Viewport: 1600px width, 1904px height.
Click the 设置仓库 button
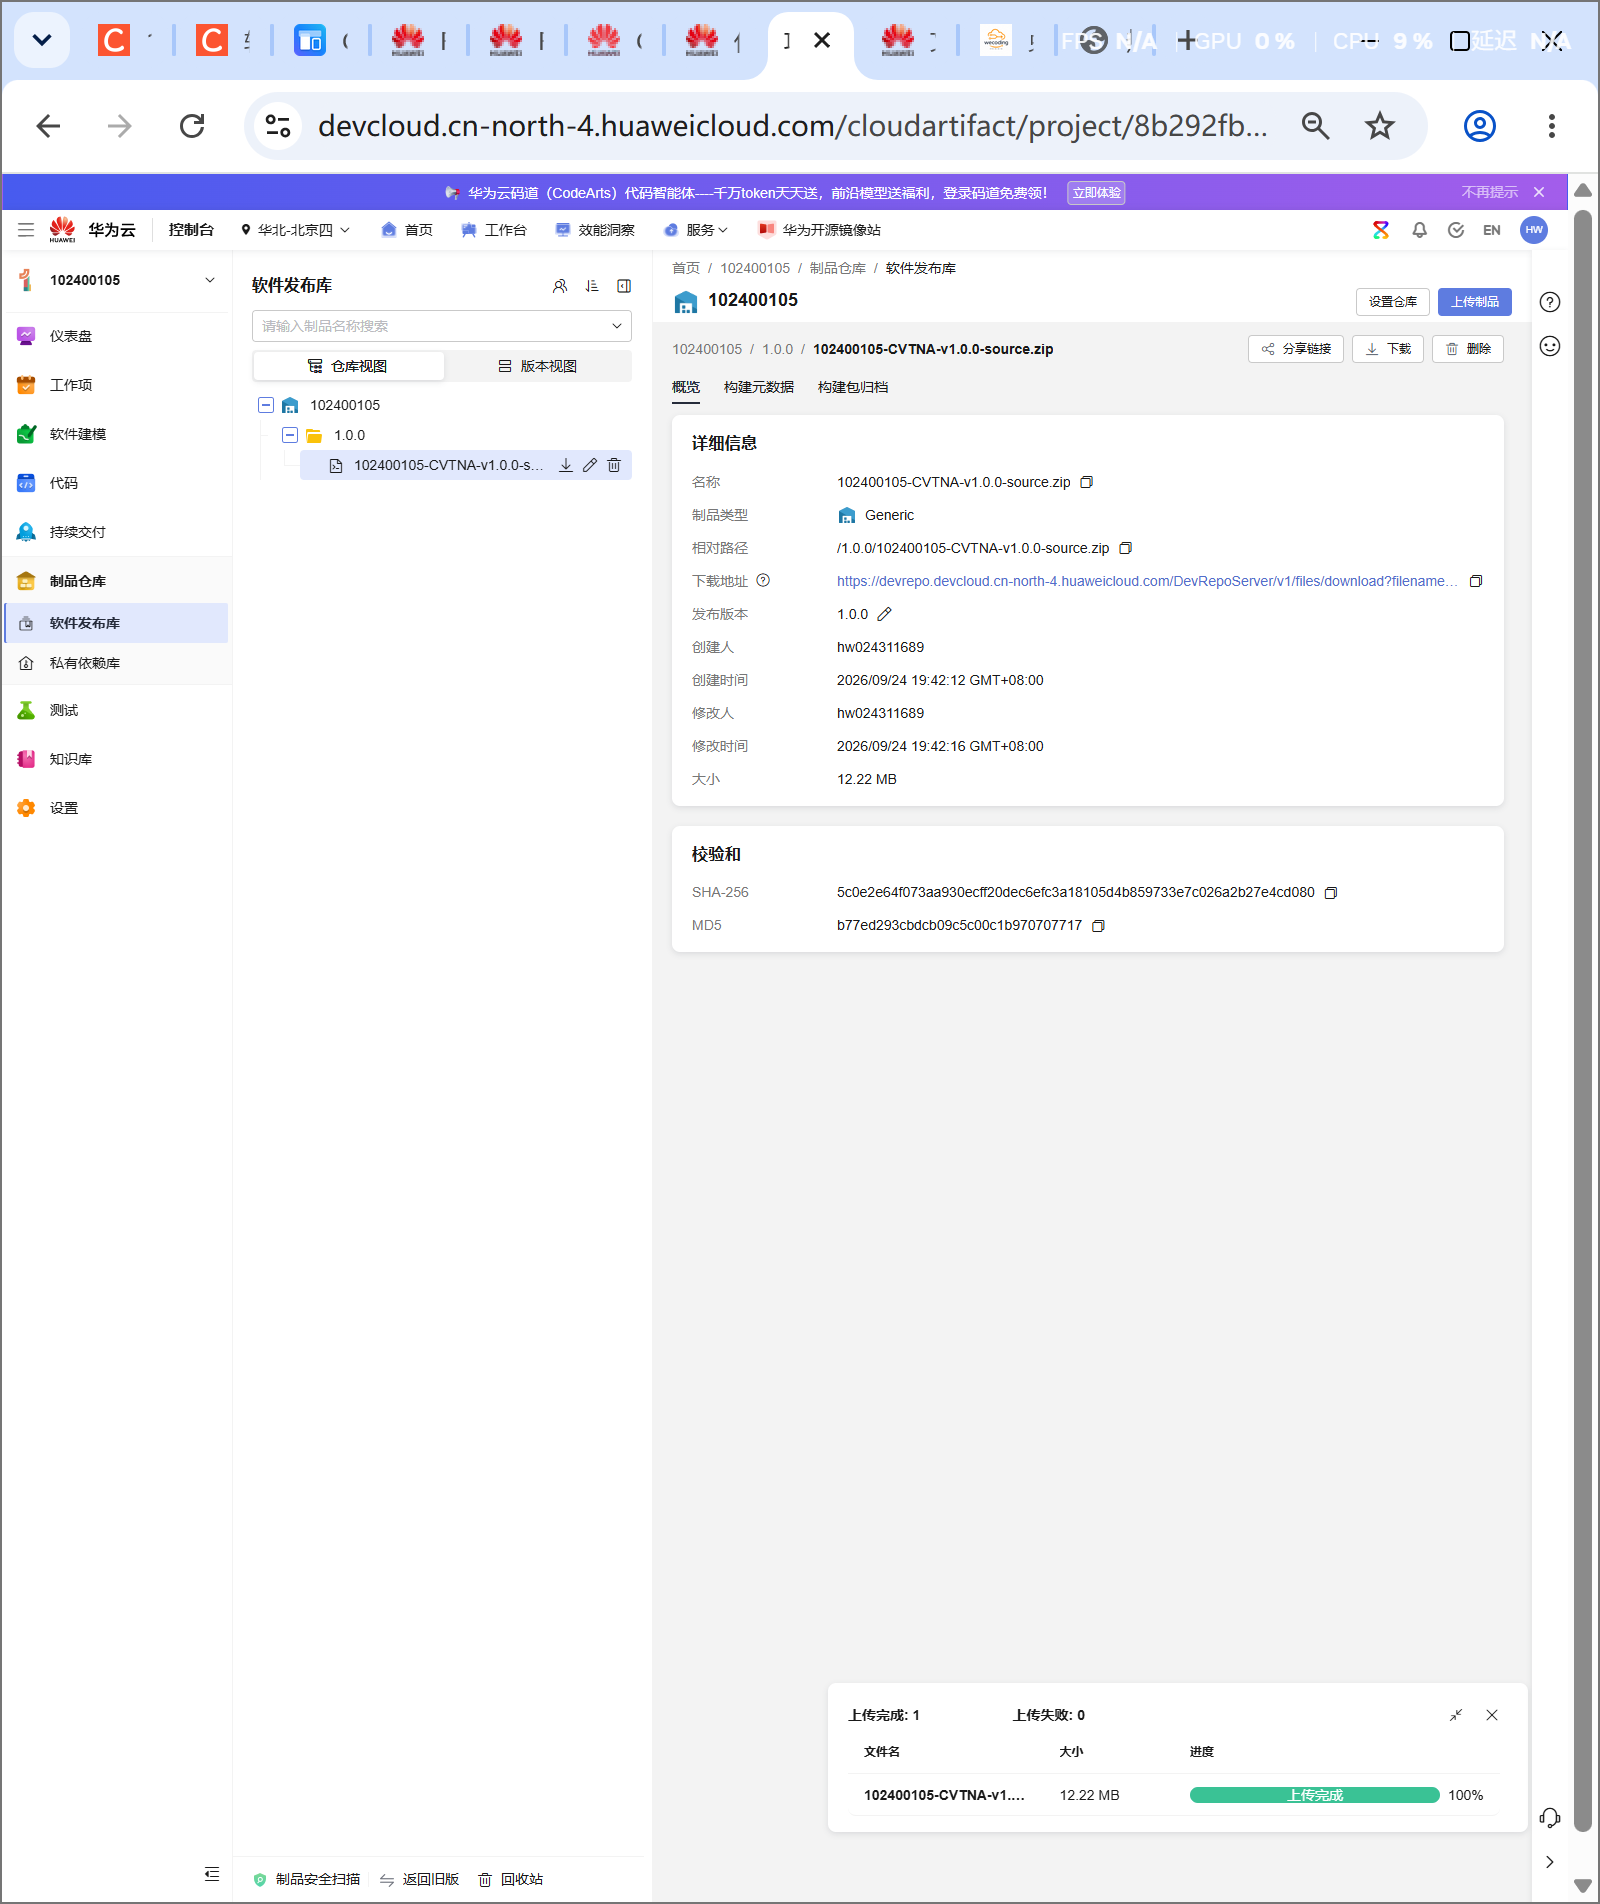[1393, 302]
